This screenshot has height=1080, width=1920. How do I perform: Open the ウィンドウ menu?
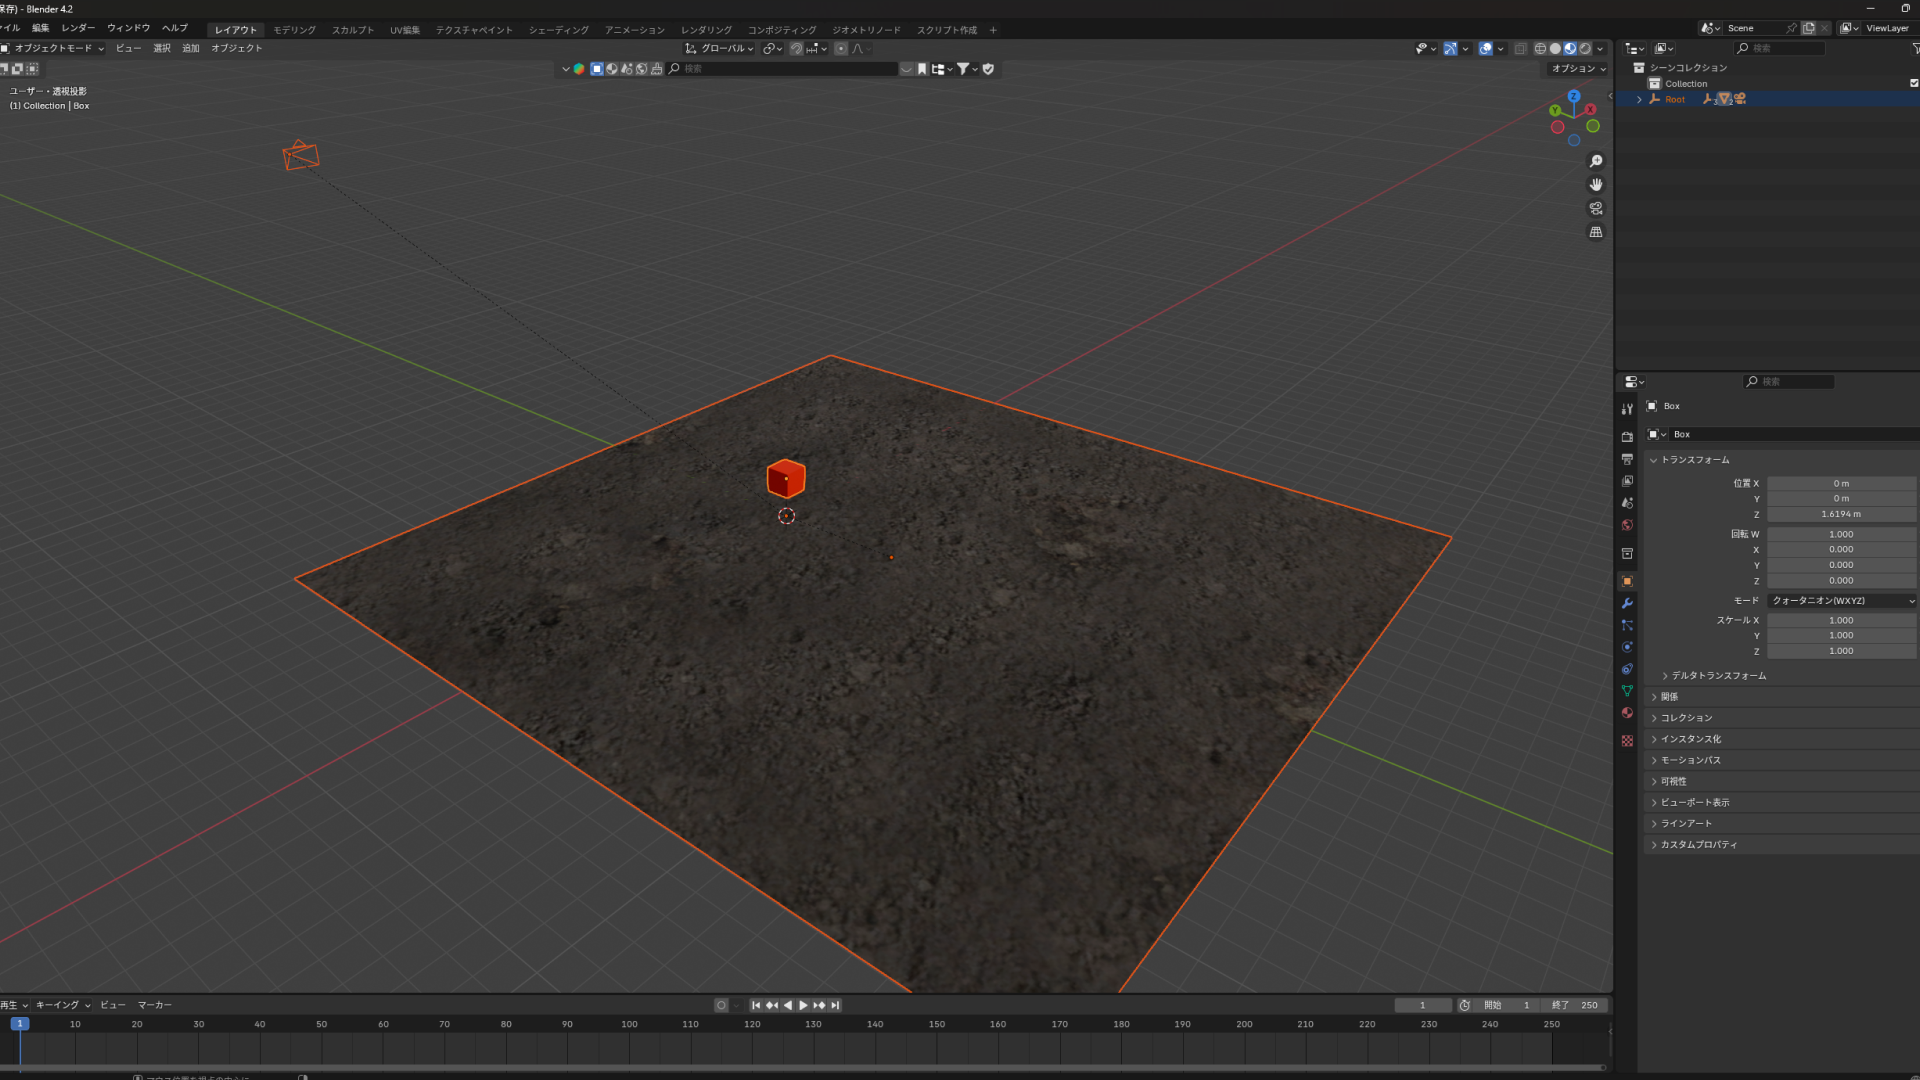[128, 28]
